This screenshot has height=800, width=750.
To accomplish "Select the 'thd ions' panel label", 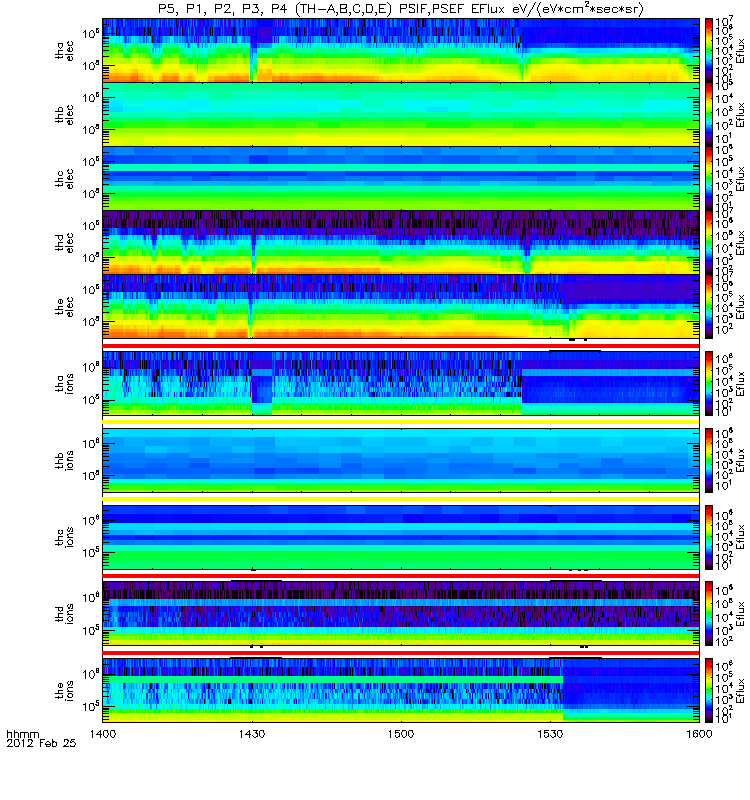I will tap(64, 613).
